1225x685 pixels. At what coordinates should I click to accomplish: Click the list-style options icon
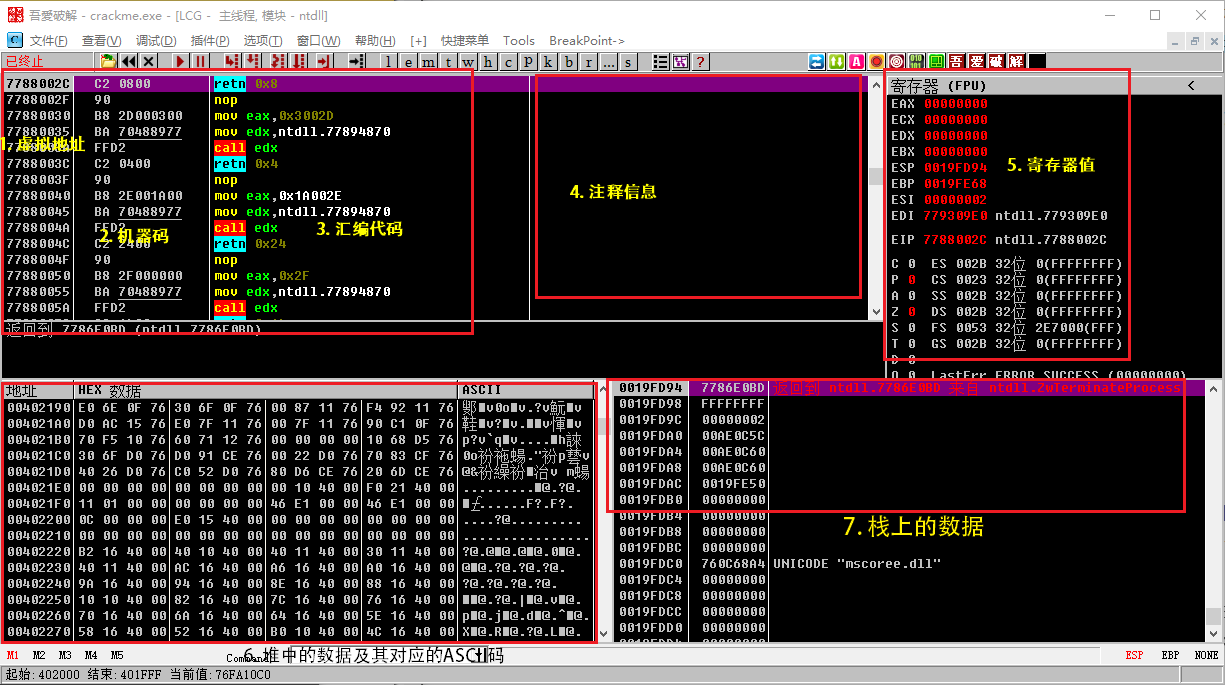(x=661, y=62)
